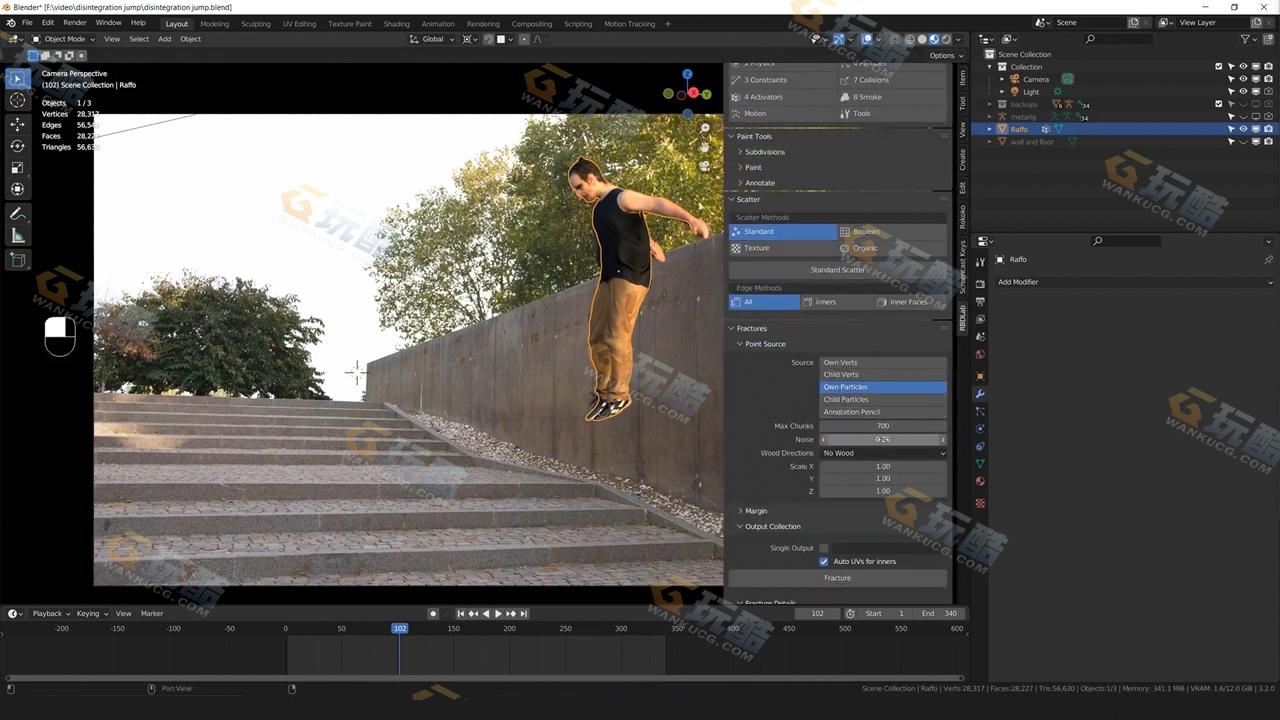The height and width of the screenshot is (720, 1280).
Task: Jump to the timeline end frame
Action: pyautogui.click(x=523, y=613)
